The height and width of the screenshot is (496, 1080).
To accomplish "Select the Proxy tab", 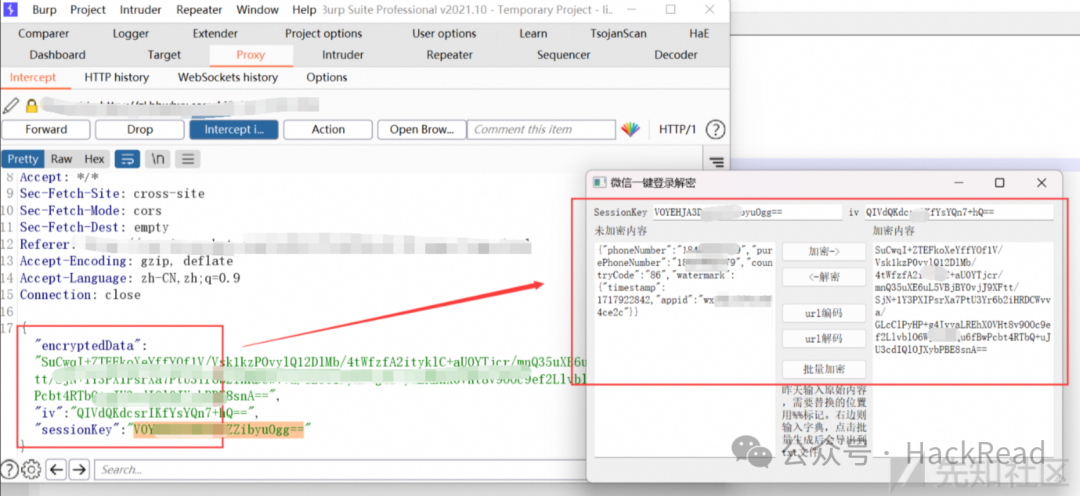I will (251, 55).
